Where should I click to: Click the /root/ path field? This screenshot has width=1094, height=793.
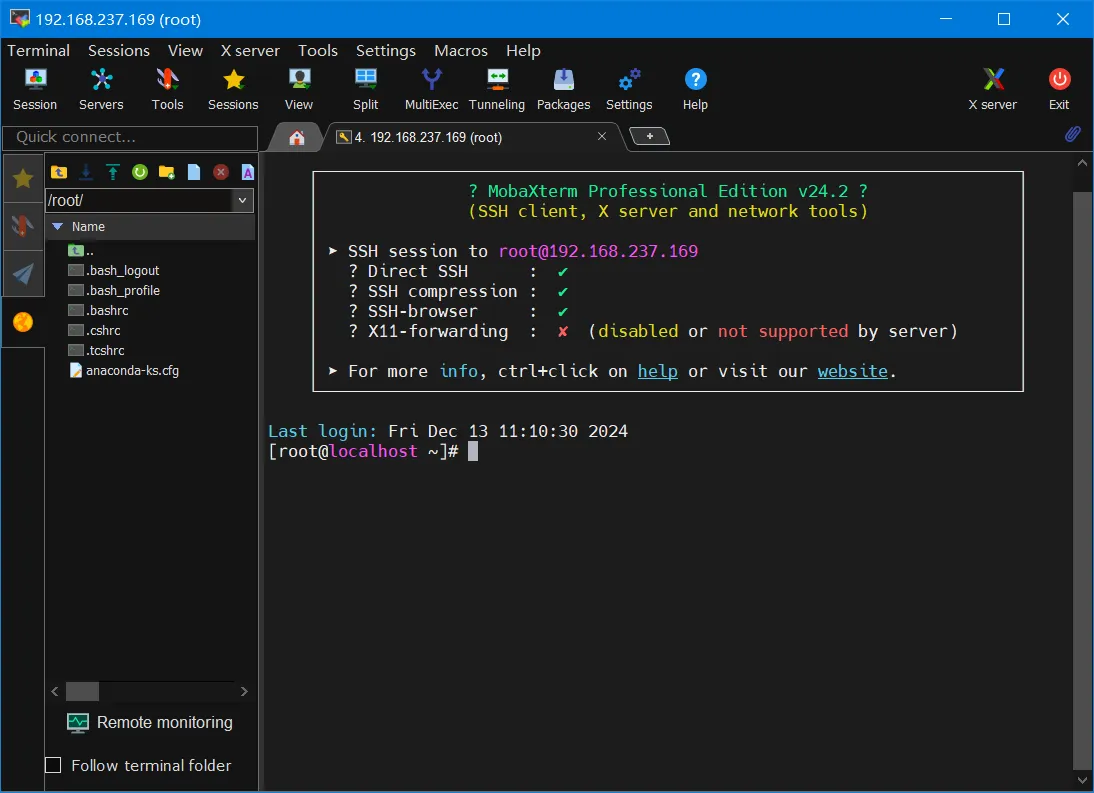[139, 200]
